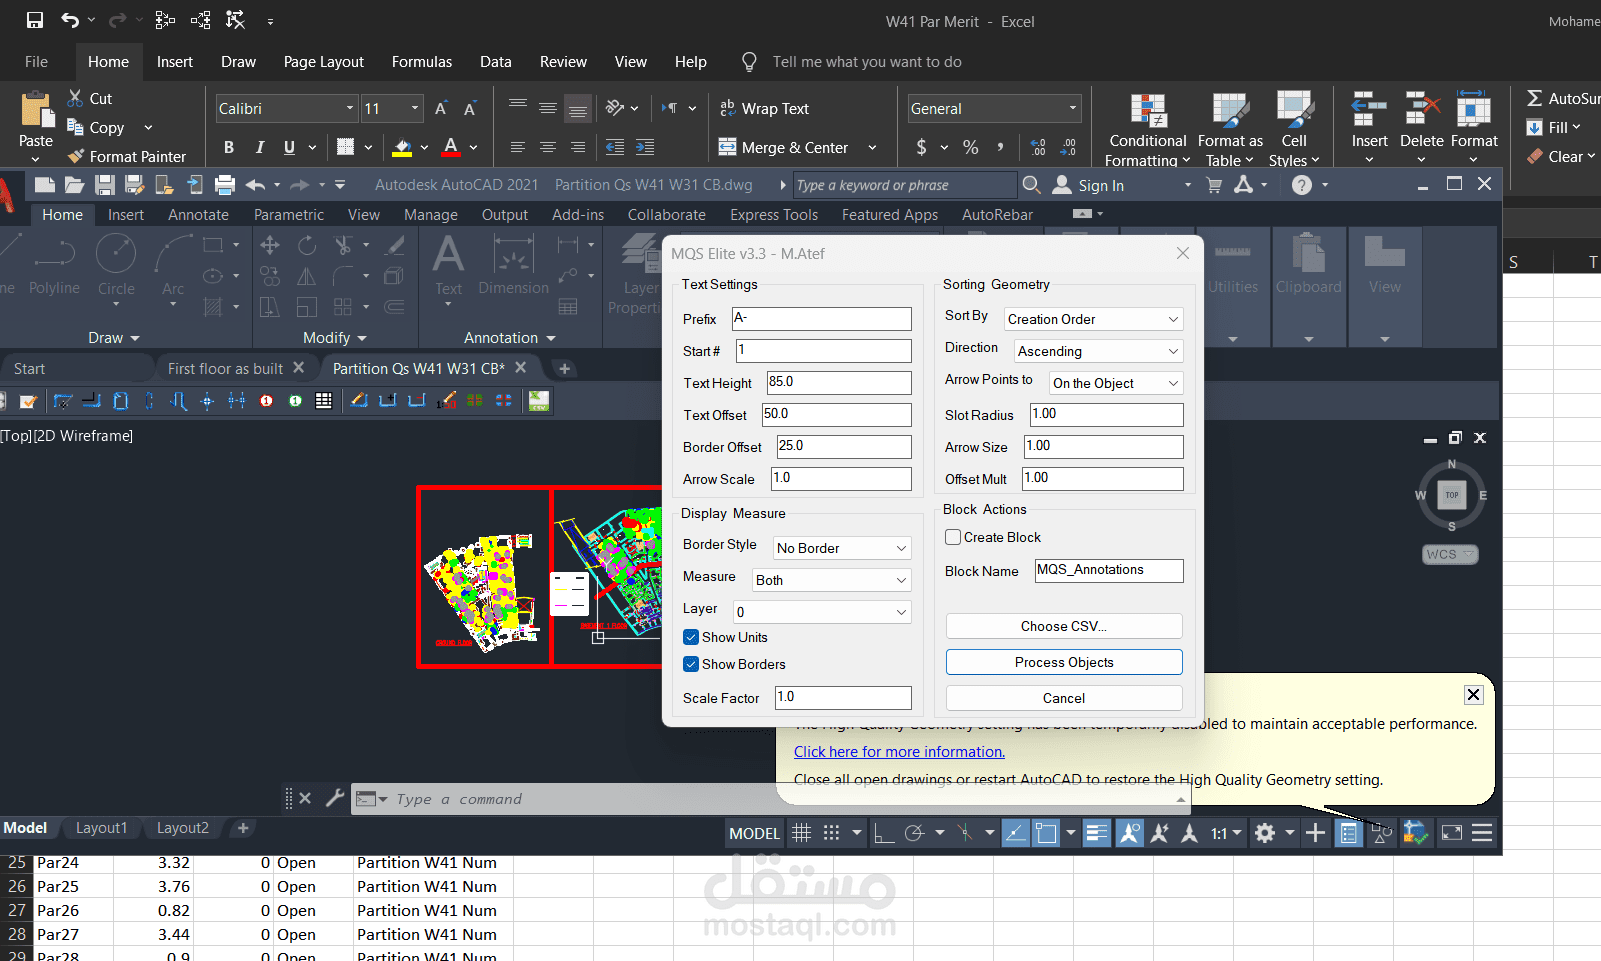The width and height of the screenshot is (1601, 961).
Task: Click the AutoCAD Plot printer icon
Action: pos(225,185)
